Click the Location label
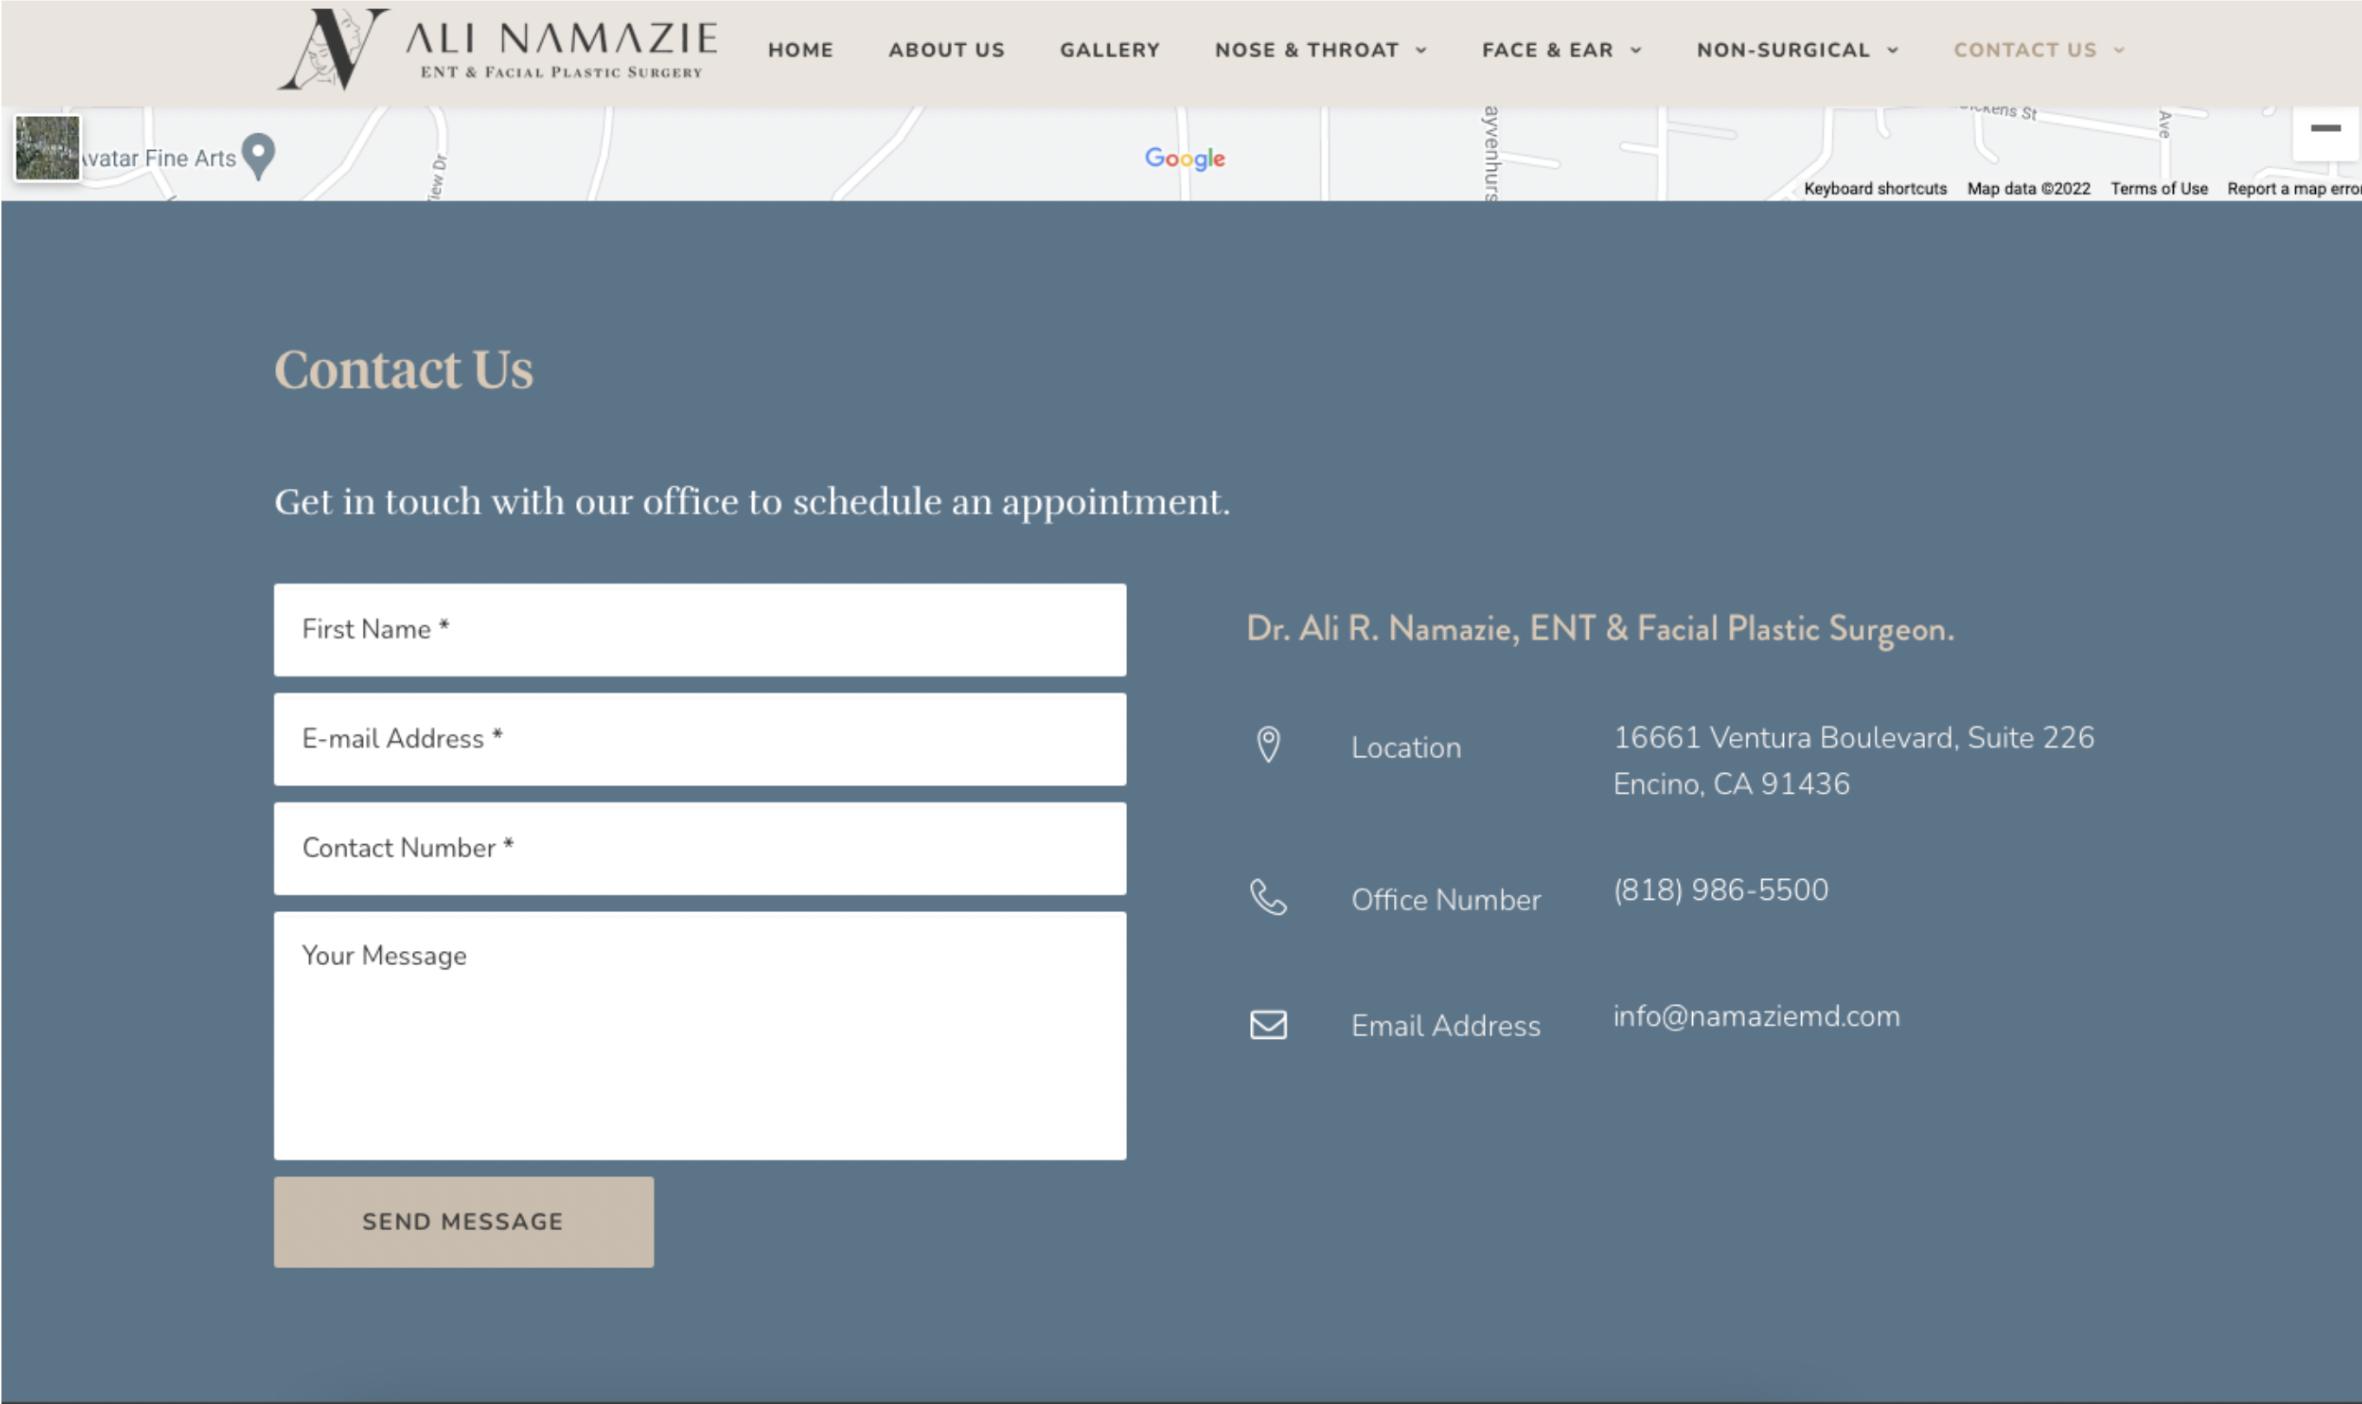 1406,748
